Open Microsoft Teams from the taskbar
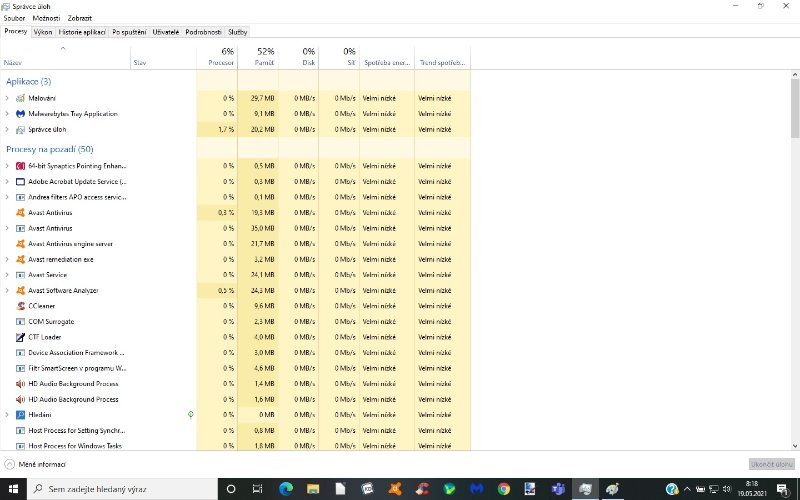This screenshot has height=500, width=800. (x=558, y=489)
